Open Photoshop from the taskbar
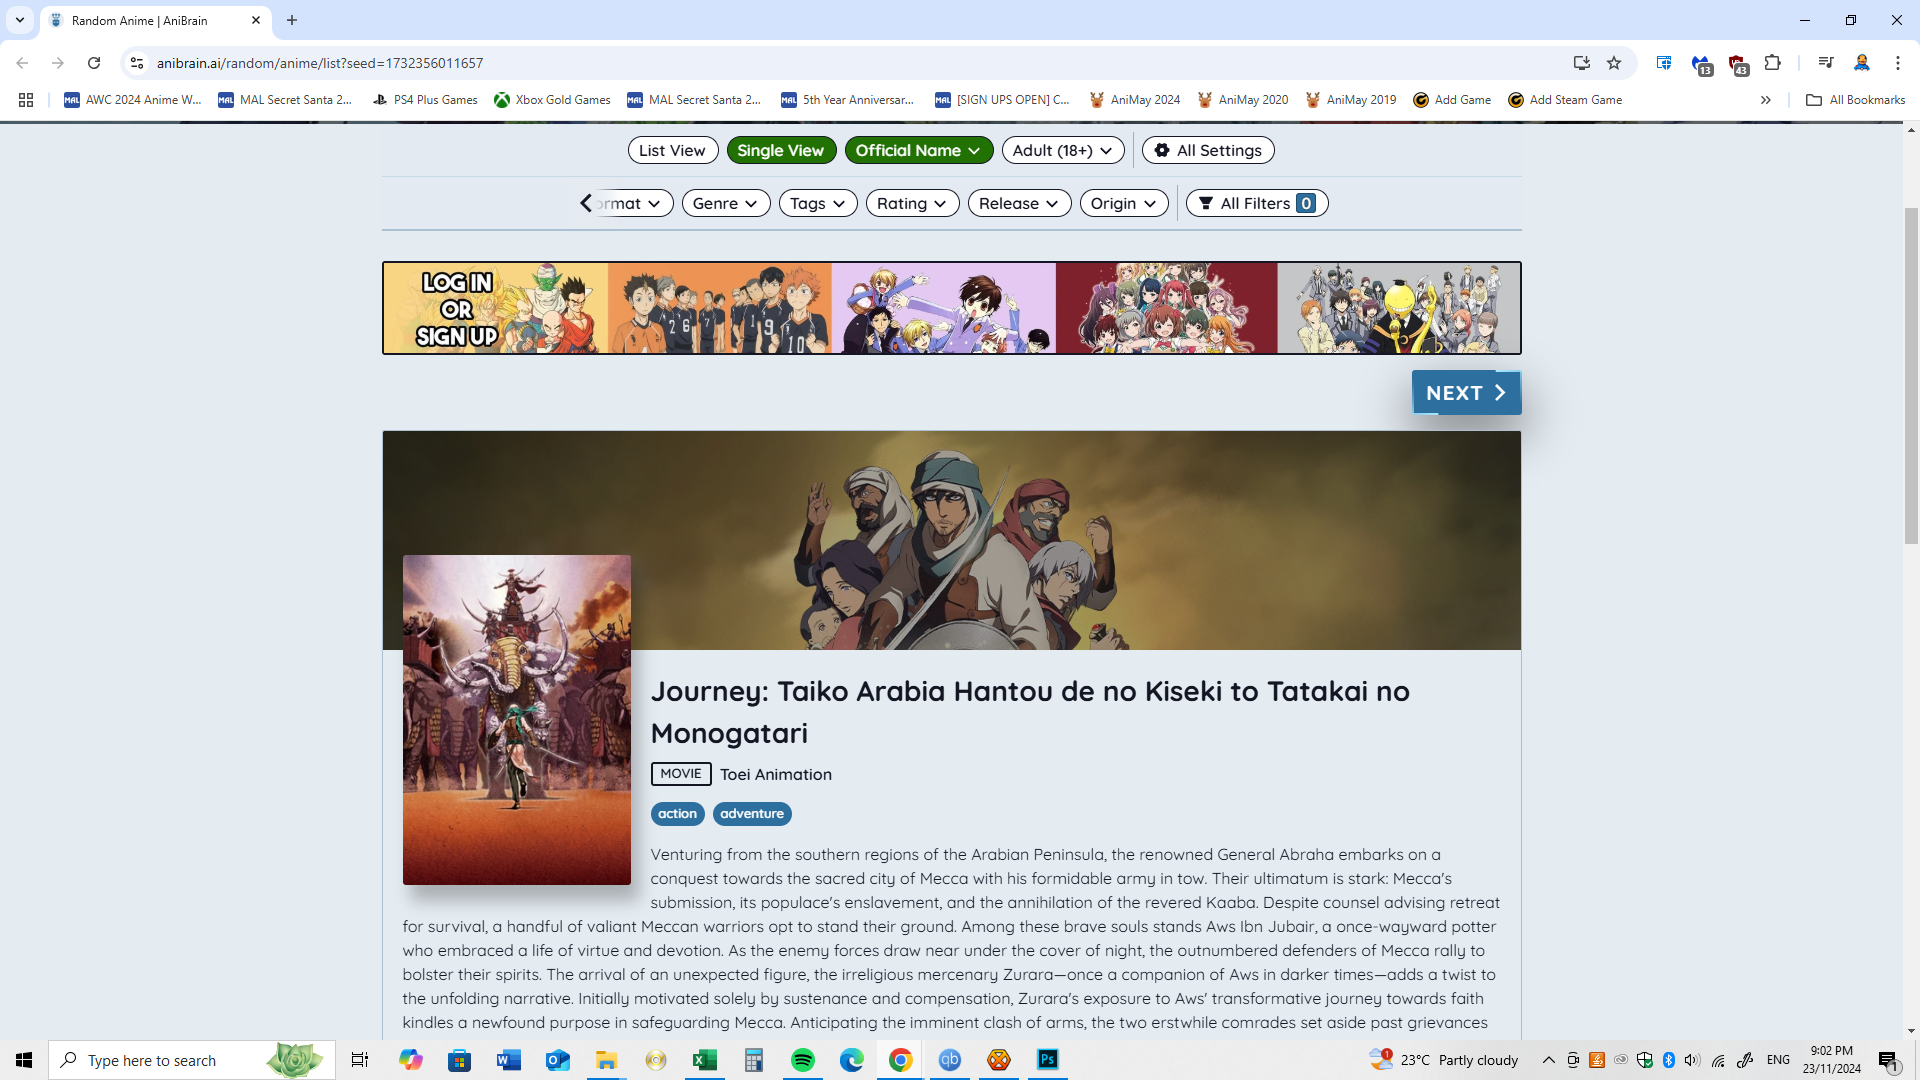 [1047, 1060]
